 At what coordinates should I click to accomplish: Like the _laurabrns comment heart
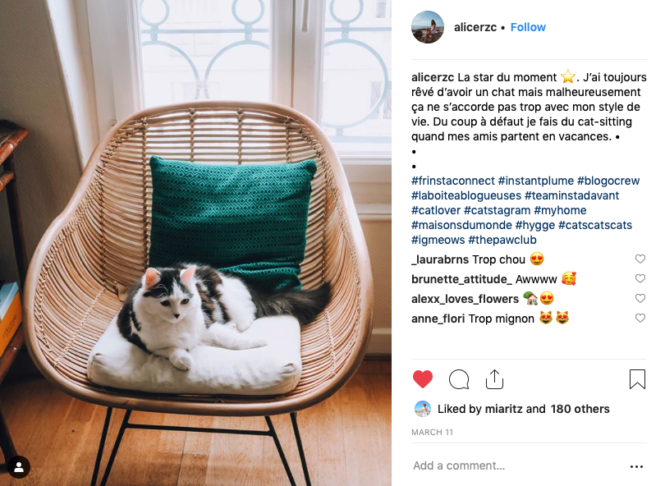[x=640, y=259]
